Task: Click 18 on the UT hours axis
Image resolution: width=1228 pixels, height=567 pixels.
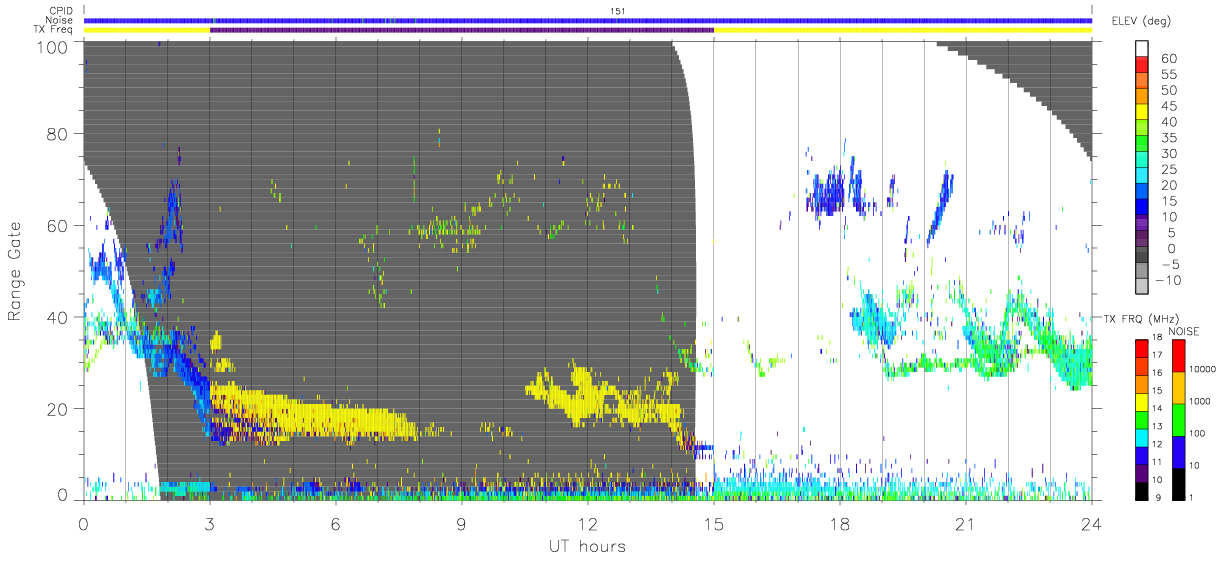Action: click(x=840, y=523)
